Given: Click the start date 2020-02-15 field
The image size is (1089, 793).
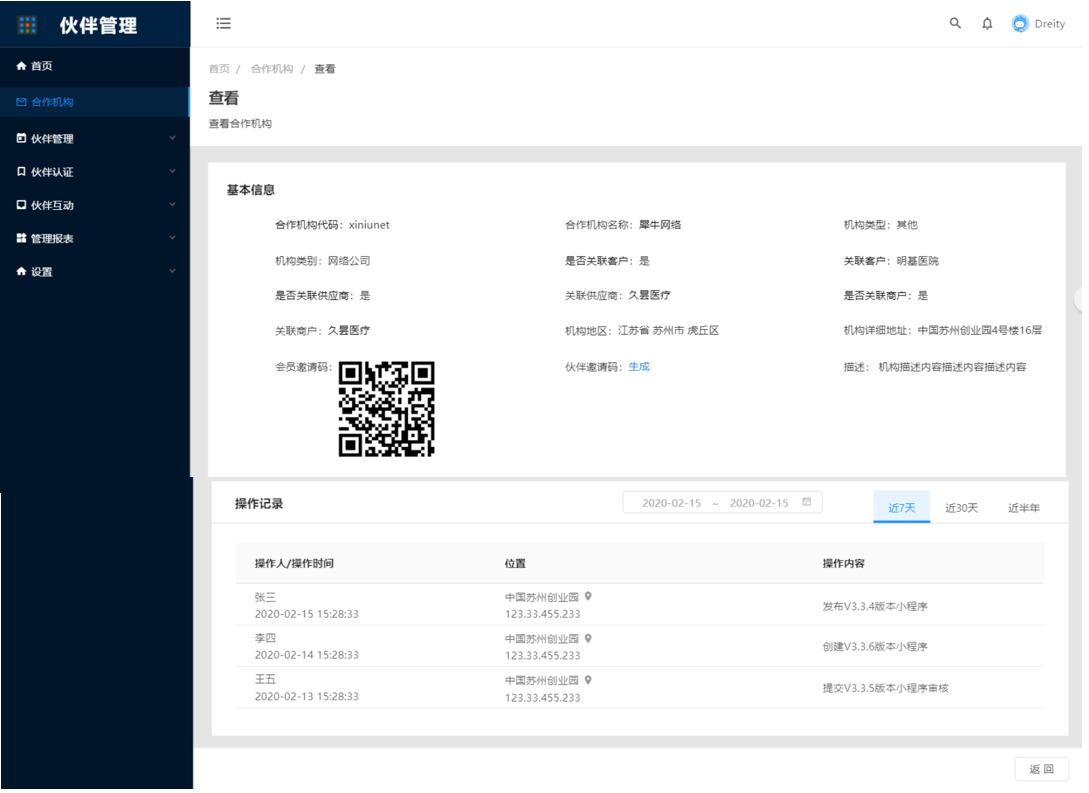Looking at the screenshot, I should pyautogui.click(x=671, y=503).
